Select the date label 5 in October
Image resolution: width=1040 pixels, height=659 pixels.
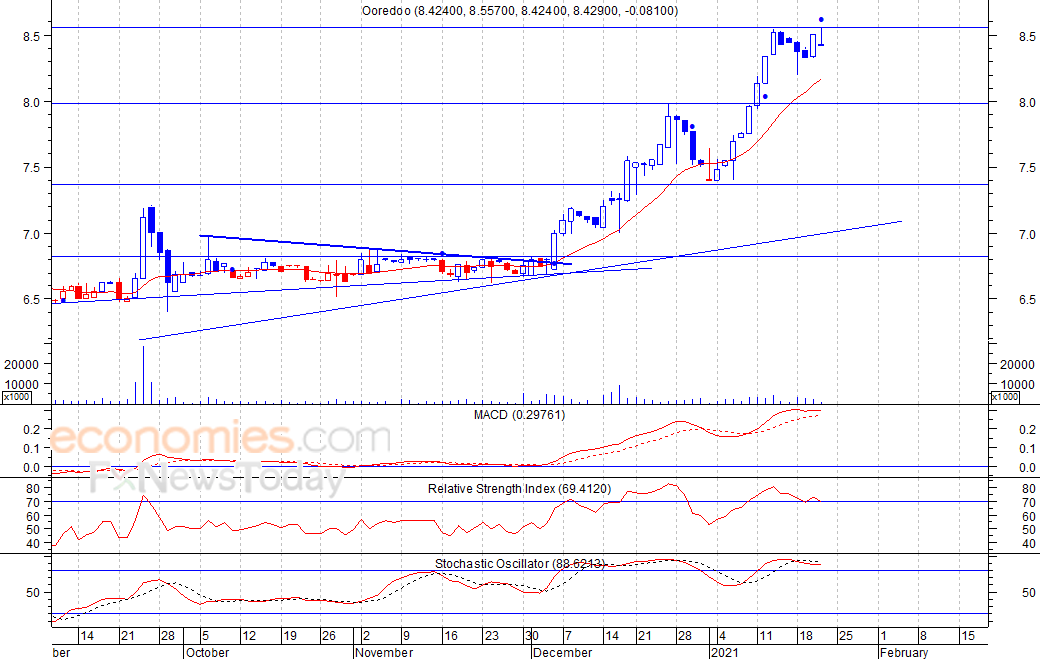click(x=206, y=636)
